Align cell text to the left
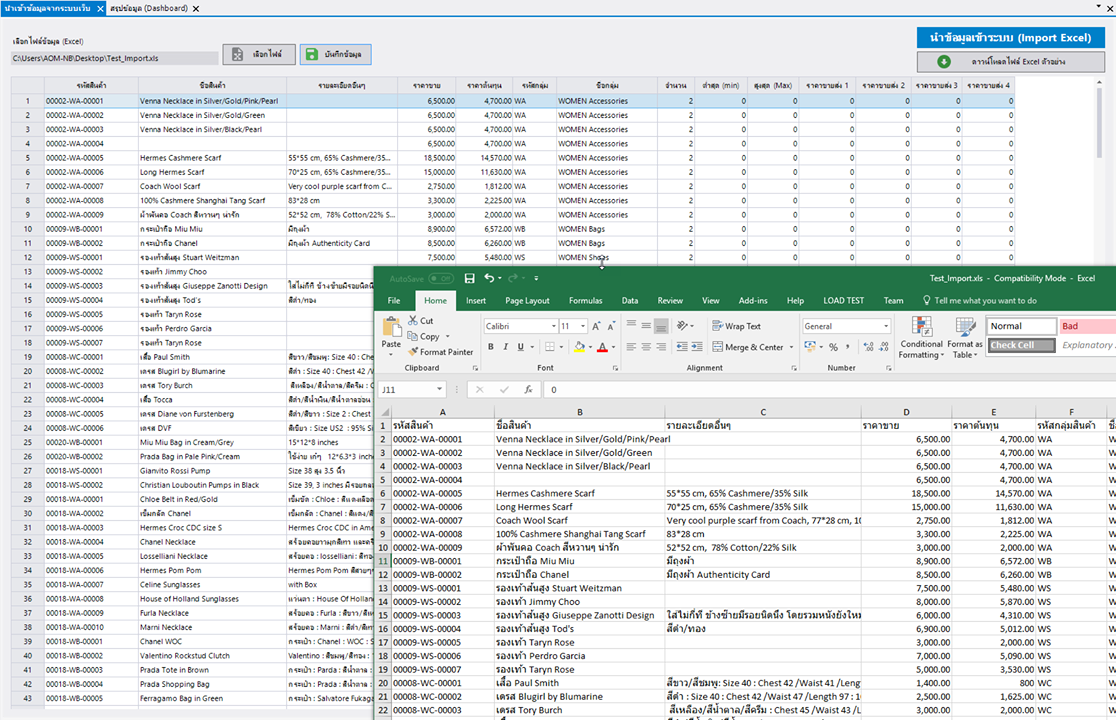Screen dimensions: 1116x720 631,347
